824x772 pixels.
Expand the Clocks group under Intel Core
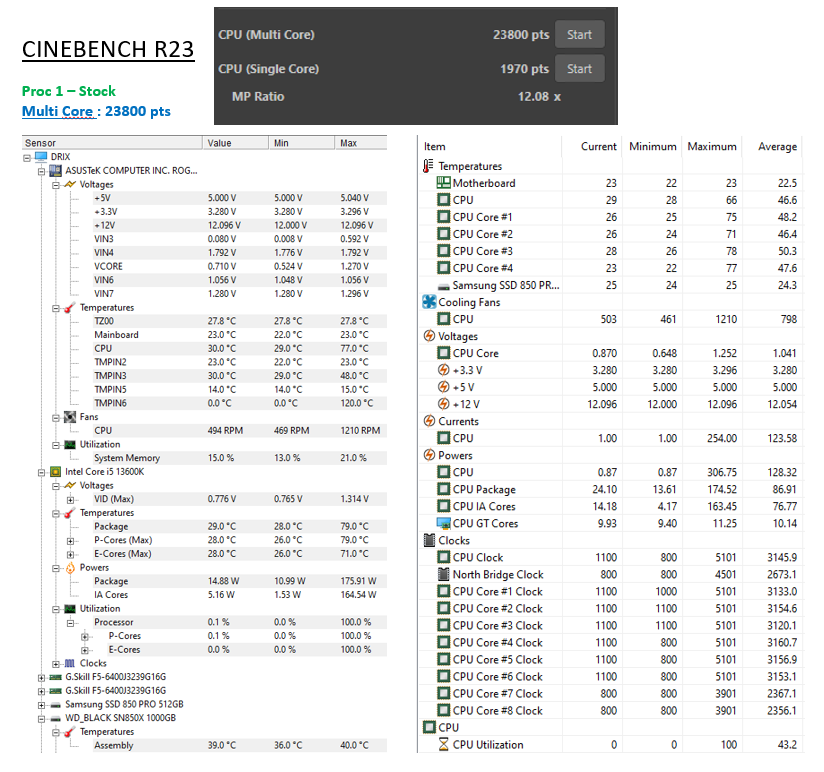pyautogui.click(x=56, y=664)
